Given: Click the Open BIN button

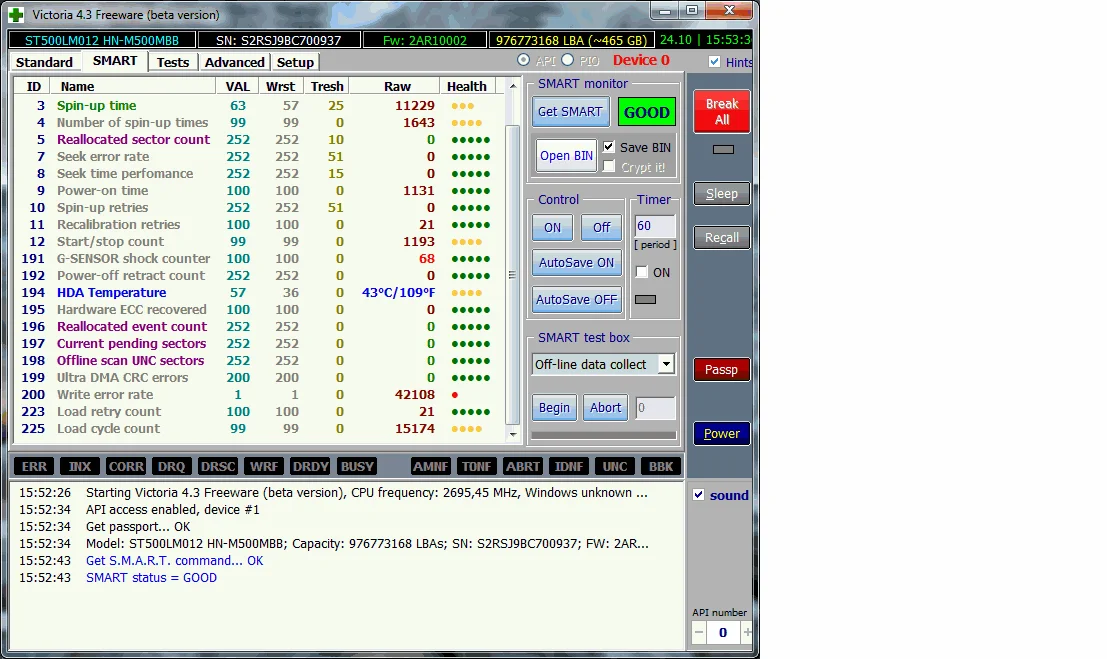Looking at the screenshot, I should 566,156.
